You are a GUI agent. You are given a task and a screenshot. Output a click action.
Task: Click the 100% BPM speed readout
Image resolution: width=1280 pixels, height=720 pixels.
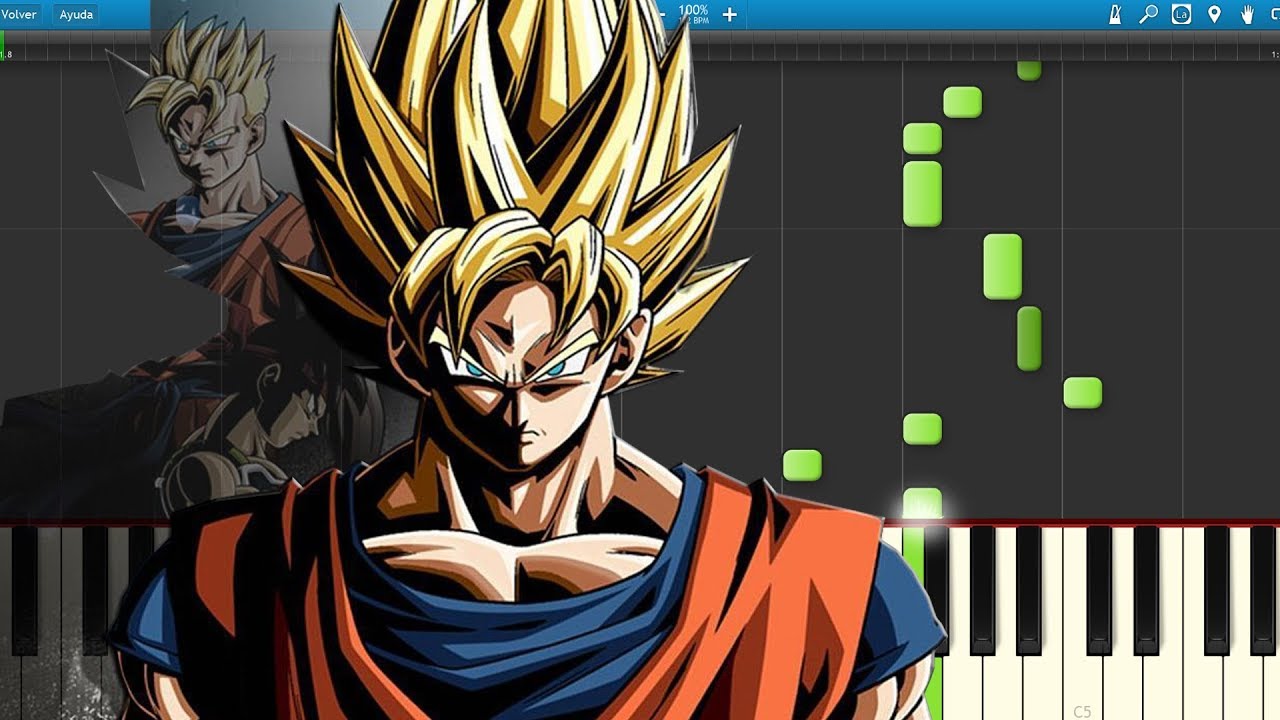(694, 14)
